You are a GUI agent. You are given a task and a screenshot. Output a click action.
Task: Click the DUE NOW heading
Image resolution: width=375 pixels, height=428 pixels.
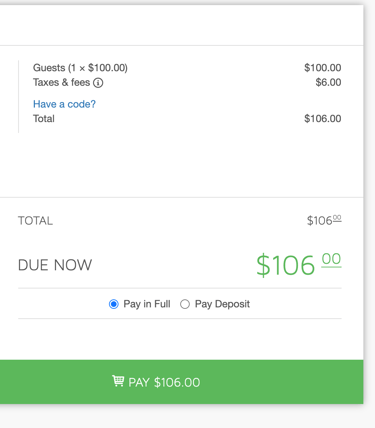tap(55, 265)
